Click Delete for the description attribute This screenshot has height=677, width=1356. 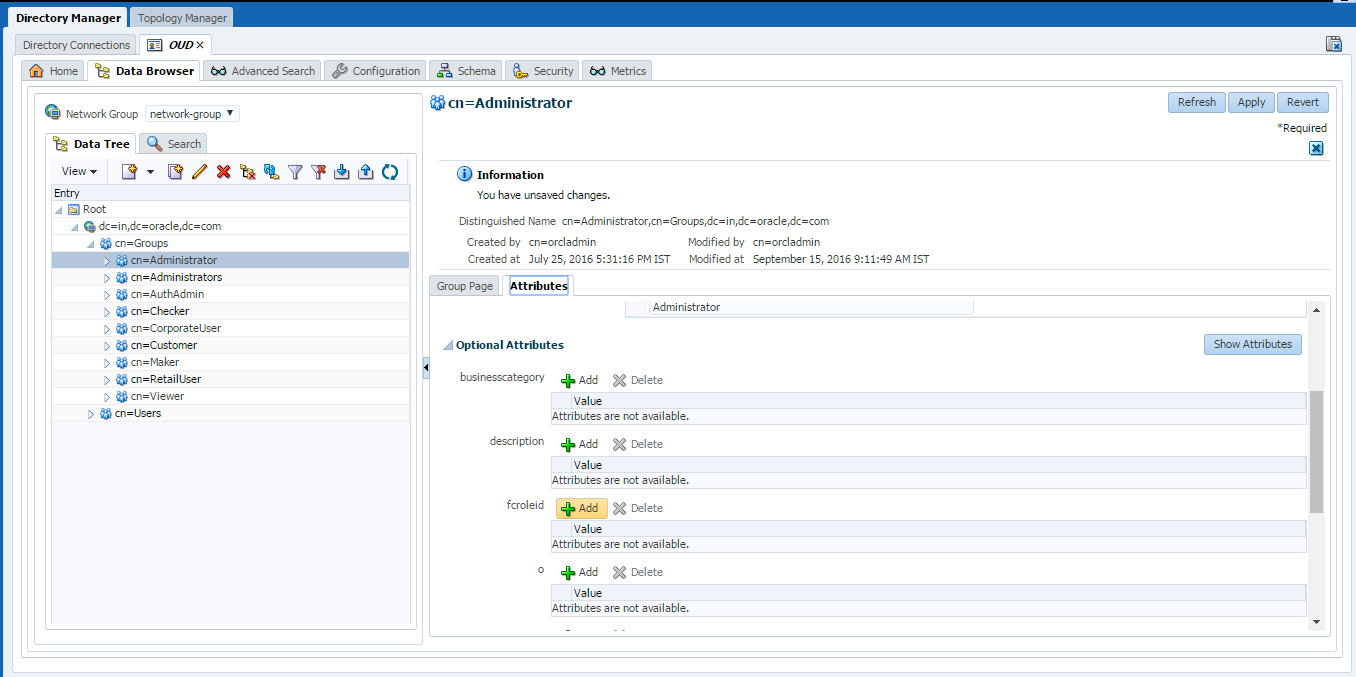coord(638,444)
